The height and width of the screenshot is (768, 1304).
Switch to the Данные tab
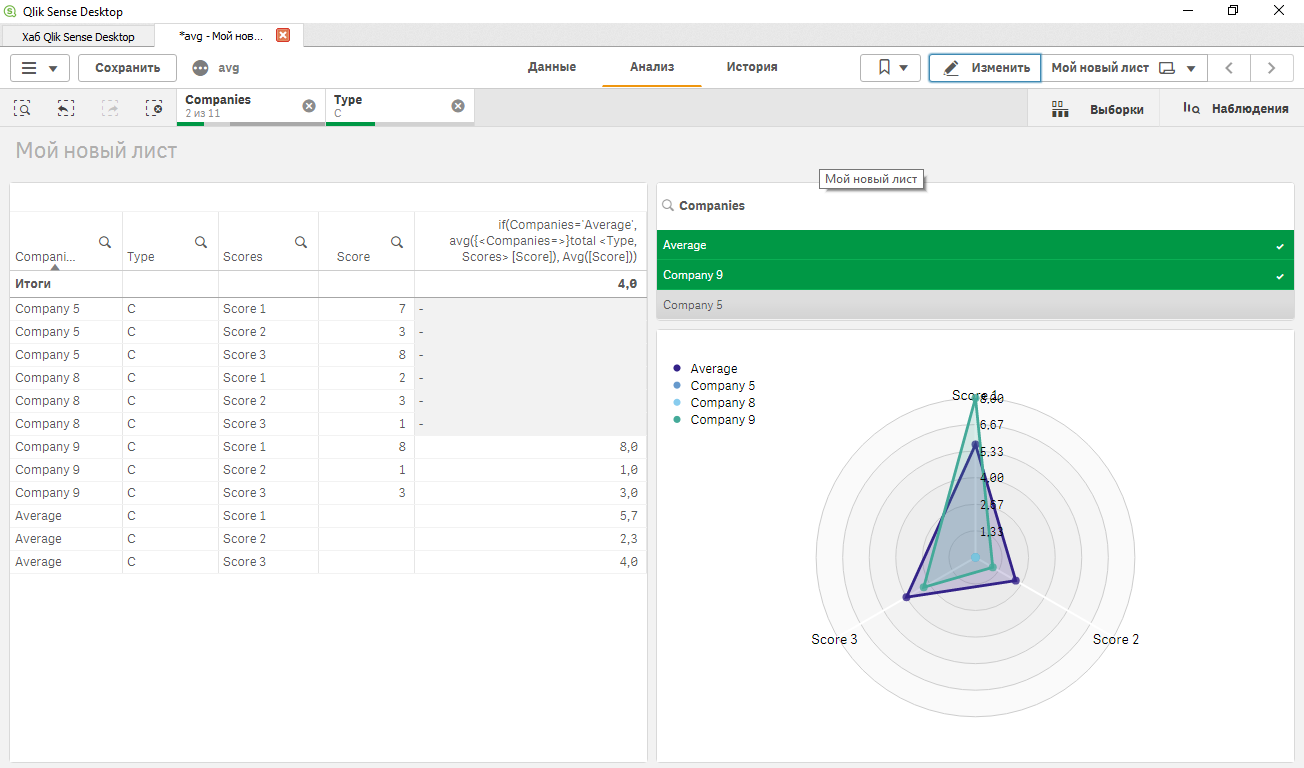point(554,66)
